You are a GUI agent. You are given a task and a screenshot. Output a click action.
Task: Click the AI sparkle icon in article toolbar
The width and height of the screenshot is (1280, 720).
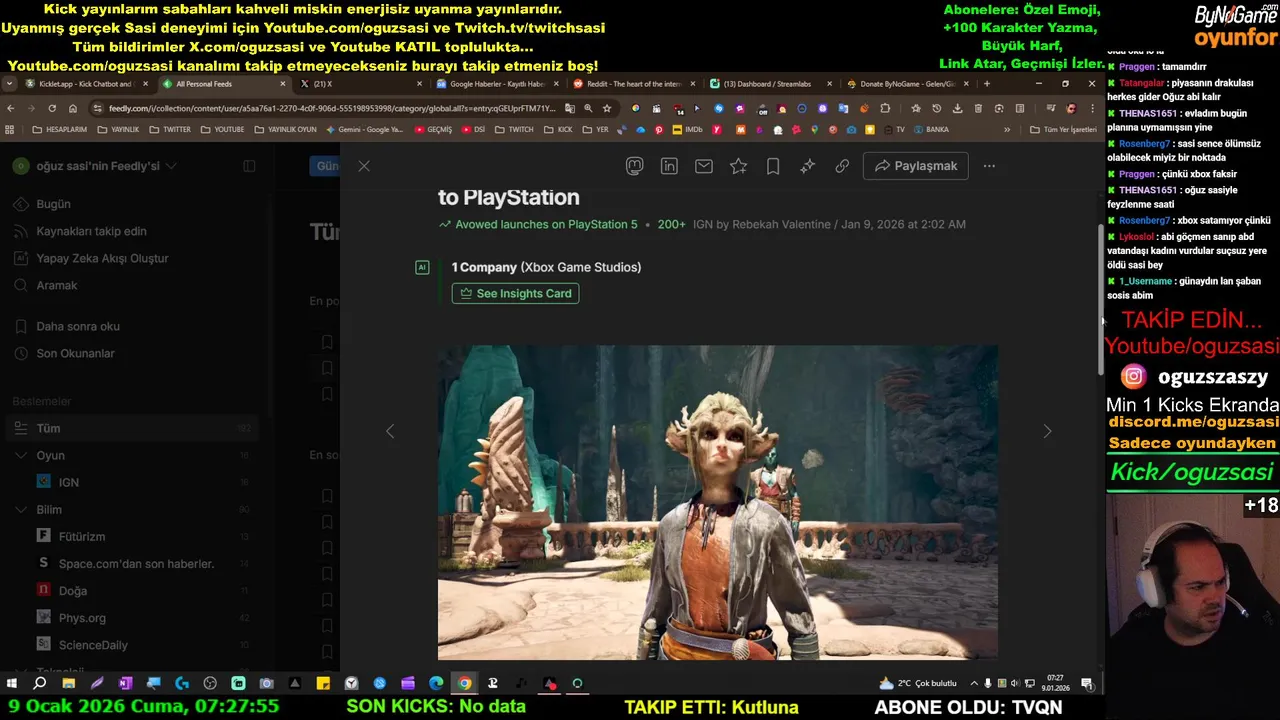tap(808, 166)
